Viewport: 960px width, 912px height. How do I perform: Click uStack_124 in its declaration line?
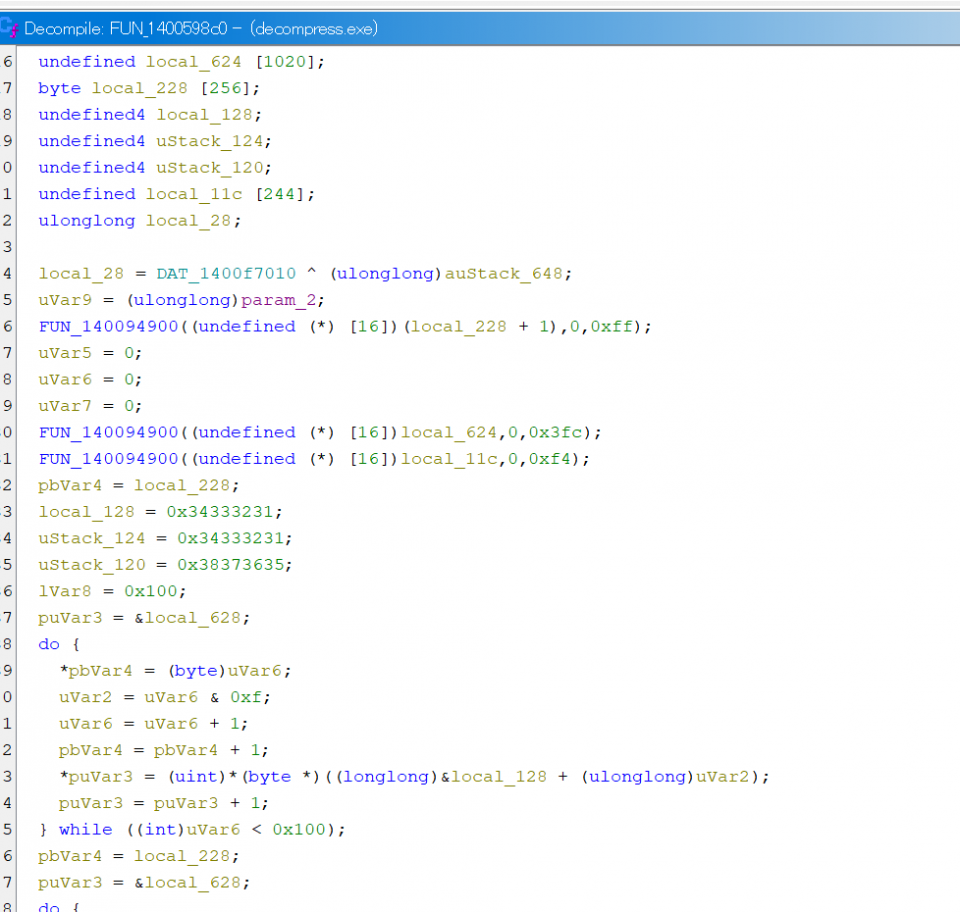(x=209, y=141)
